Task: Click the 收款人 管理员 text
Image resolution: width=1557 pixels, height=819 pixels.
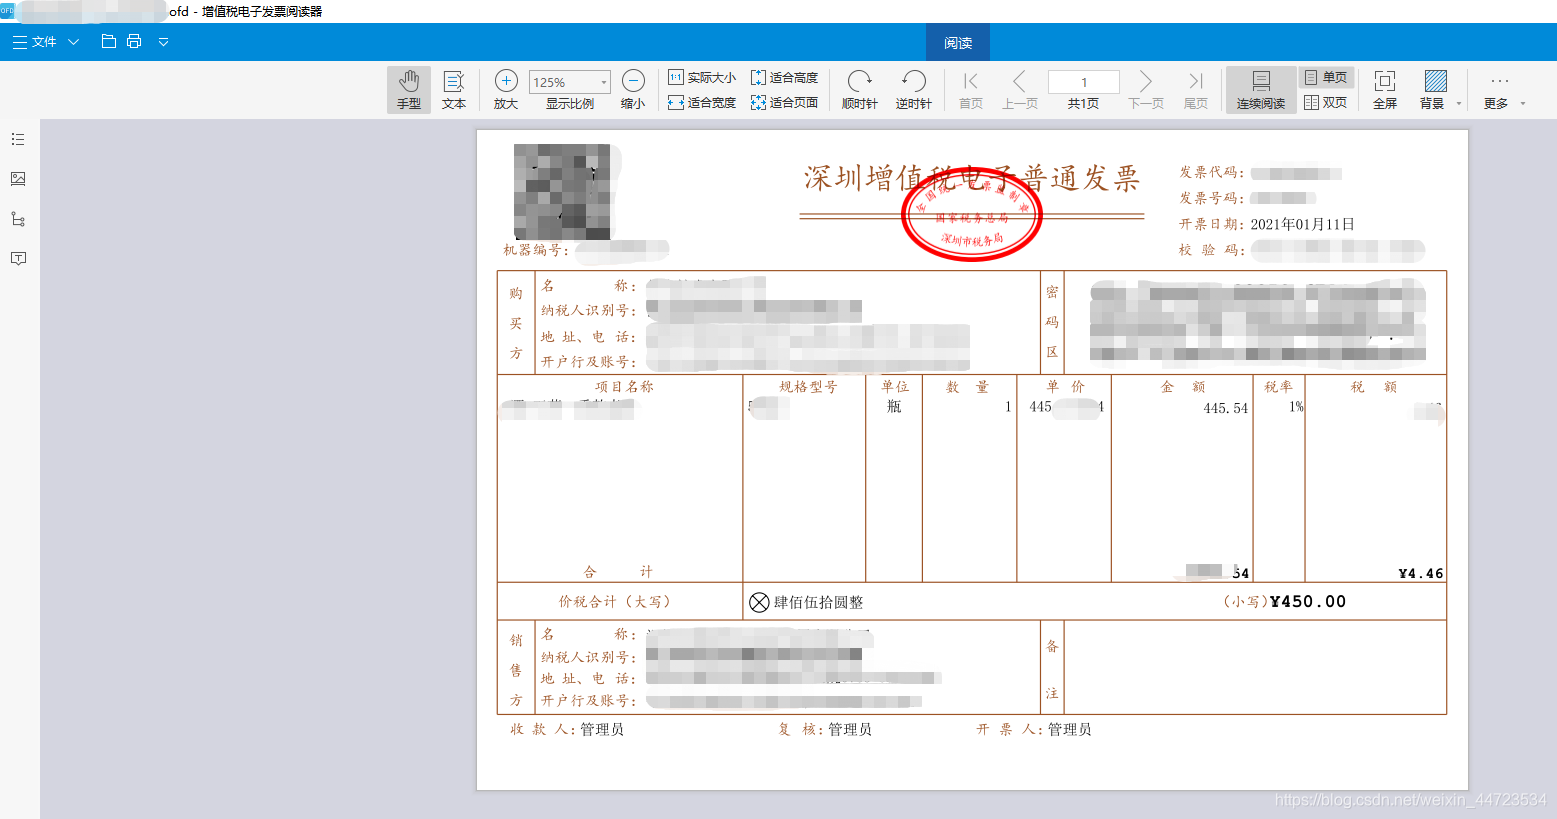Action: pos(567,729)
